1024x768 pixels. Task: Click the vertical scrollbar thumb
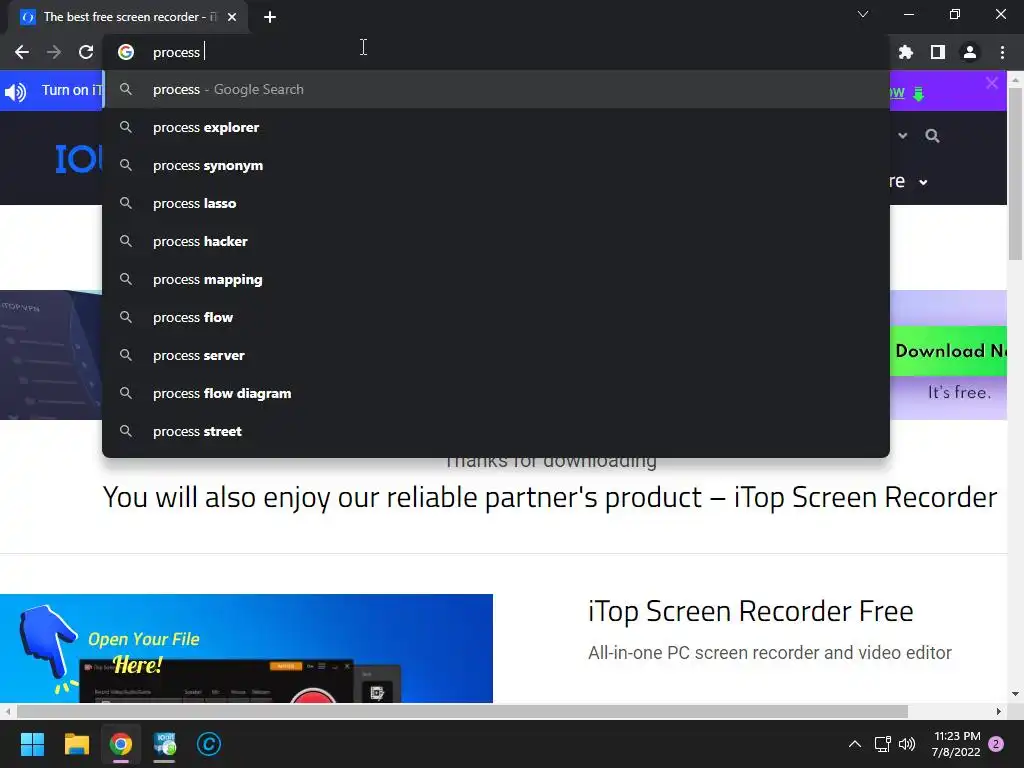click(x=1015, y=173)
